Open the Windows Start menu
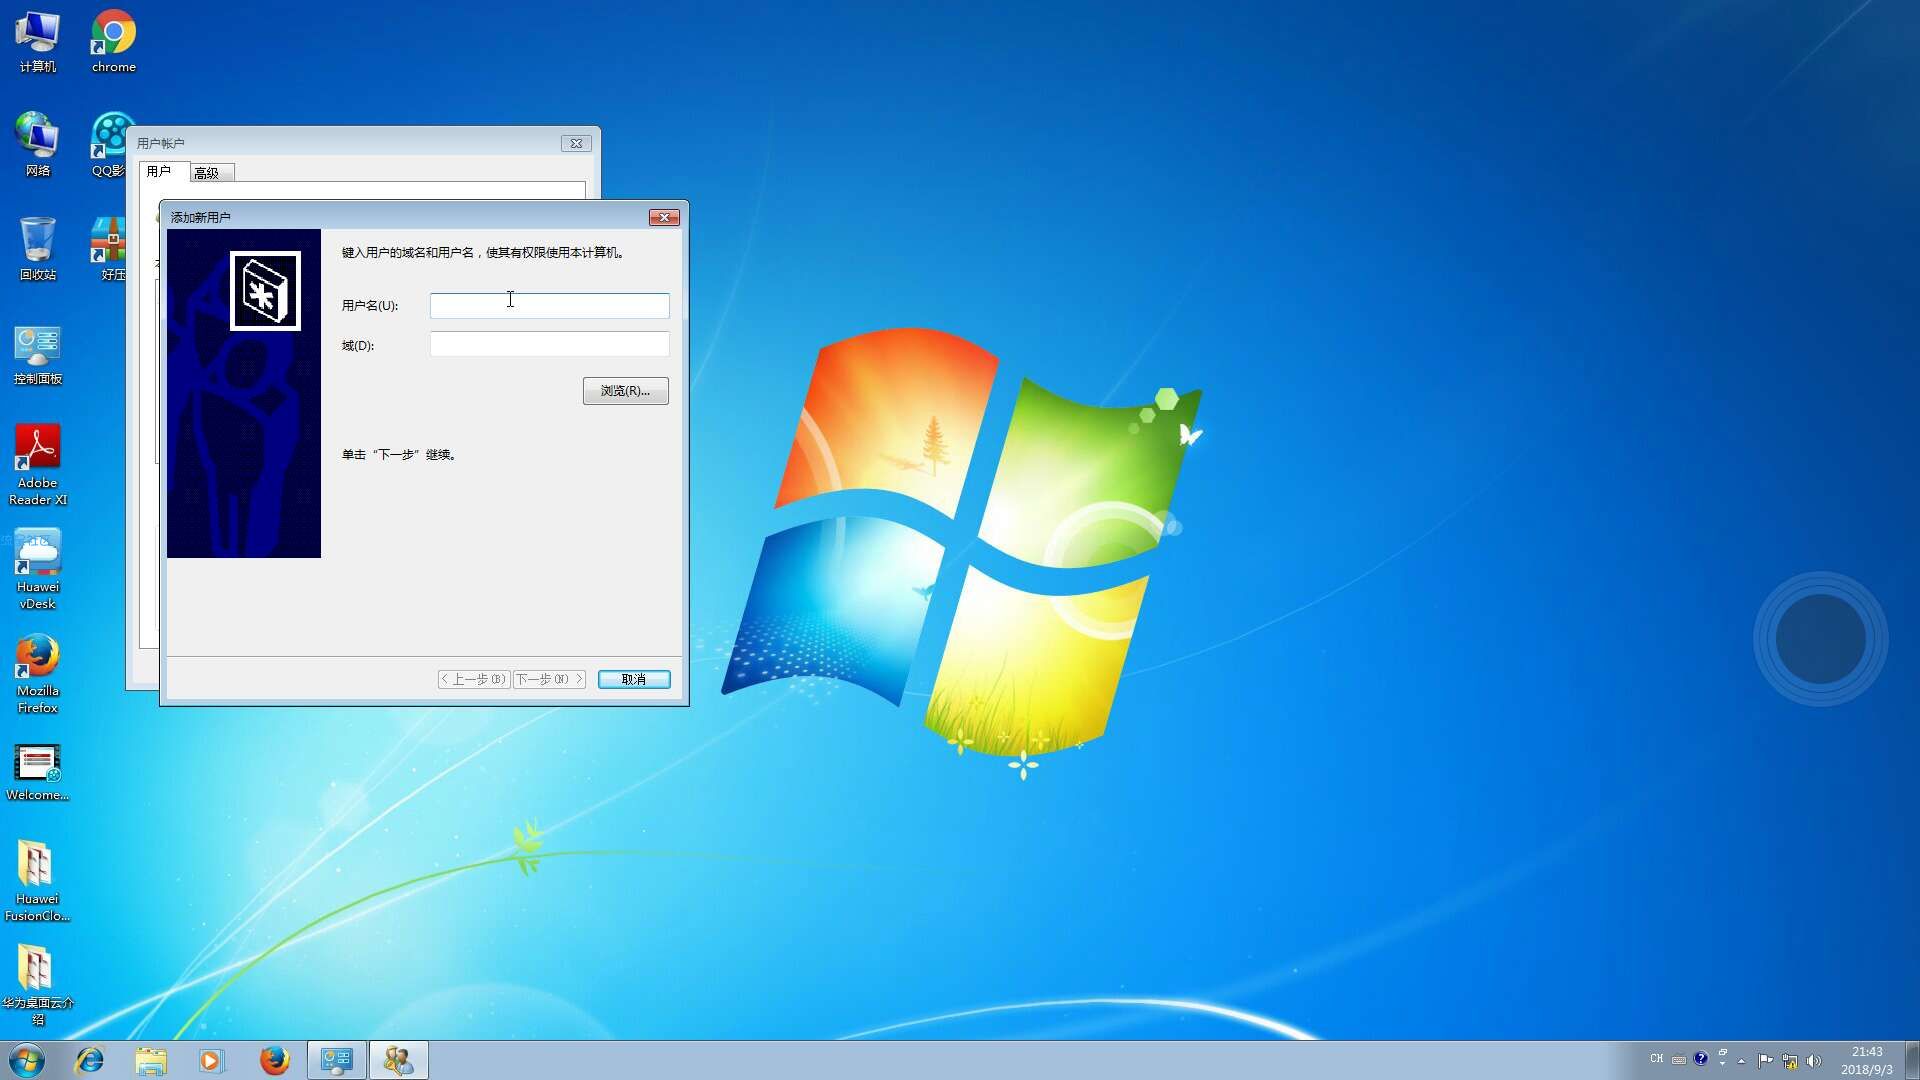Viewport: 1920px width, 1080px height. [x=27, y=1060]
